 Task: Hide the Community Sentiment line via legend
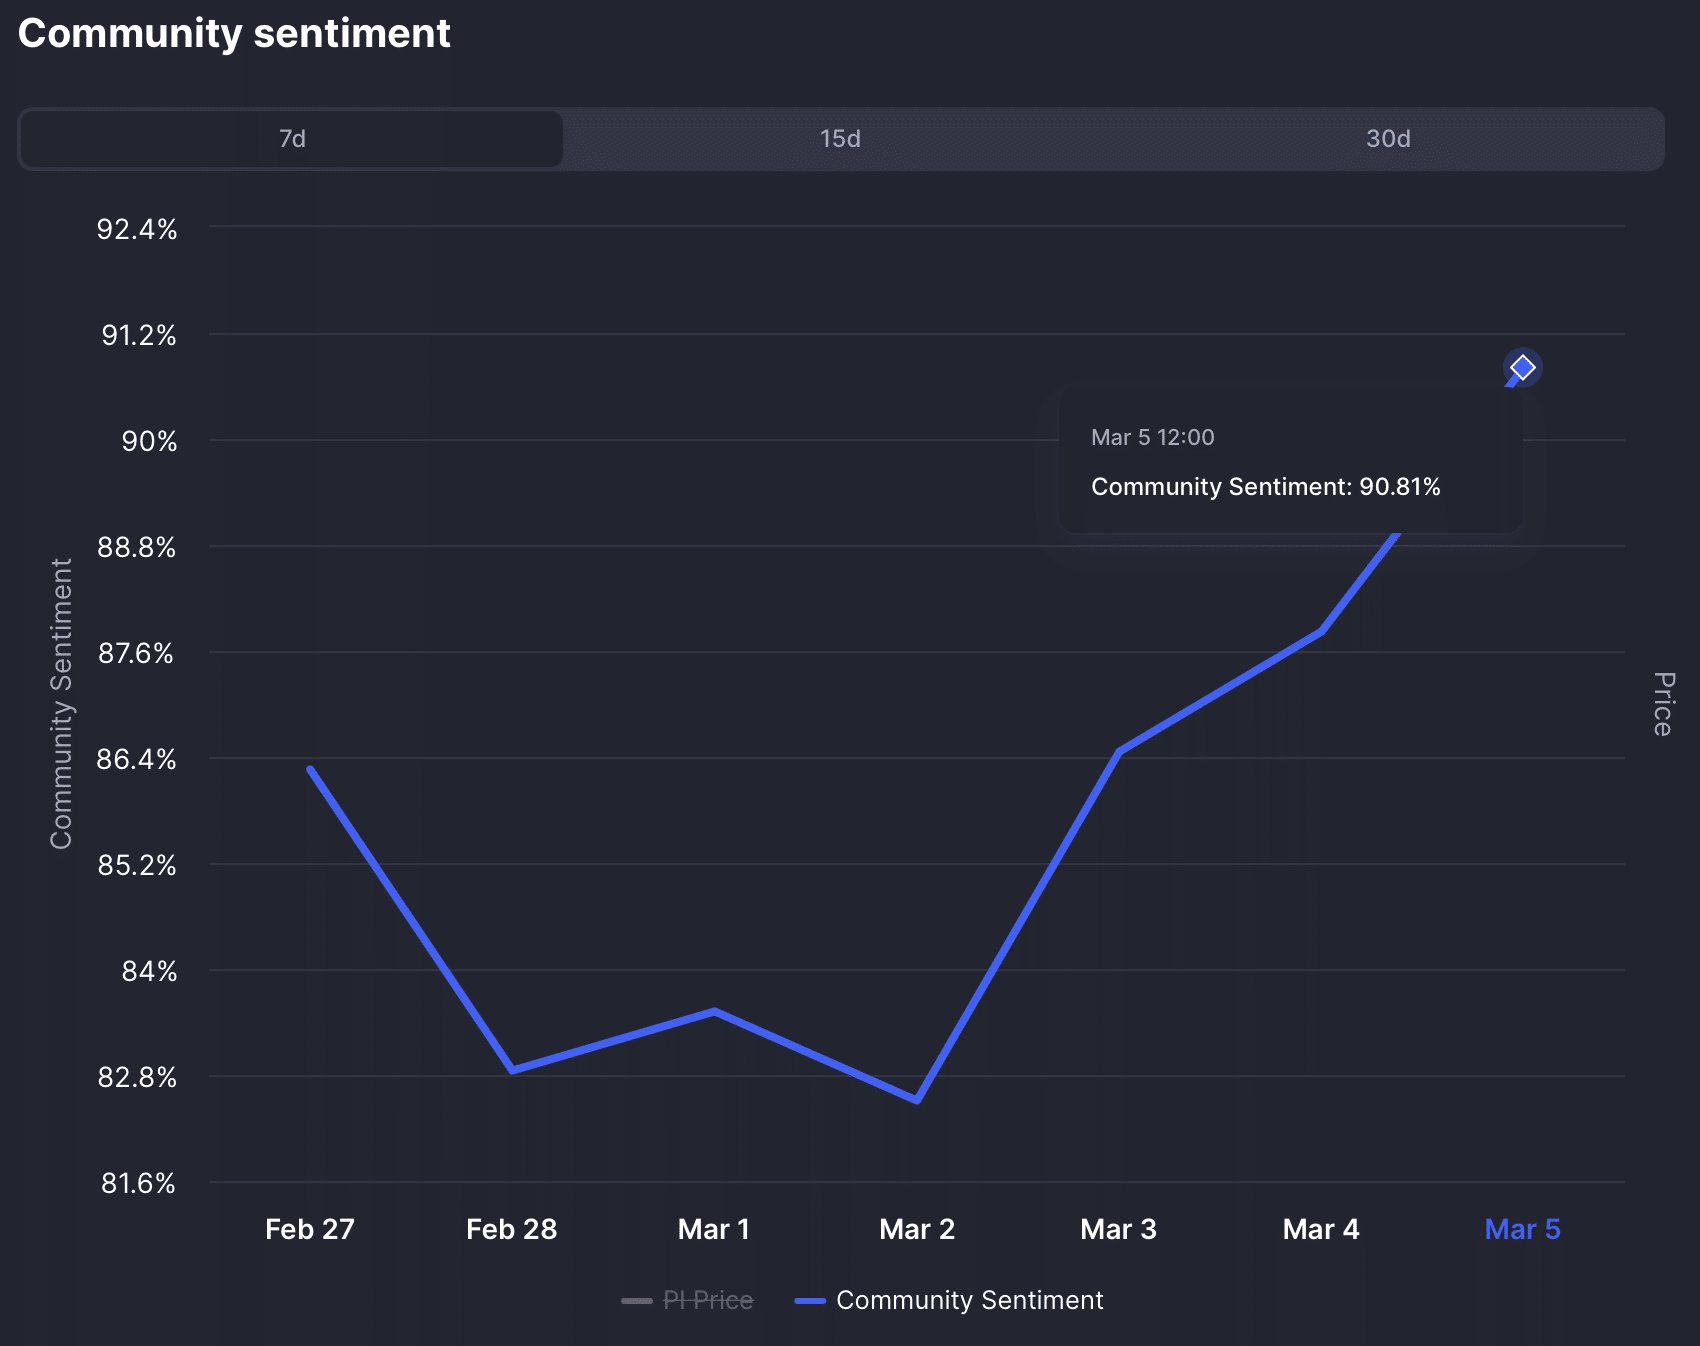pyautogui.click(x=968, y=1300)
